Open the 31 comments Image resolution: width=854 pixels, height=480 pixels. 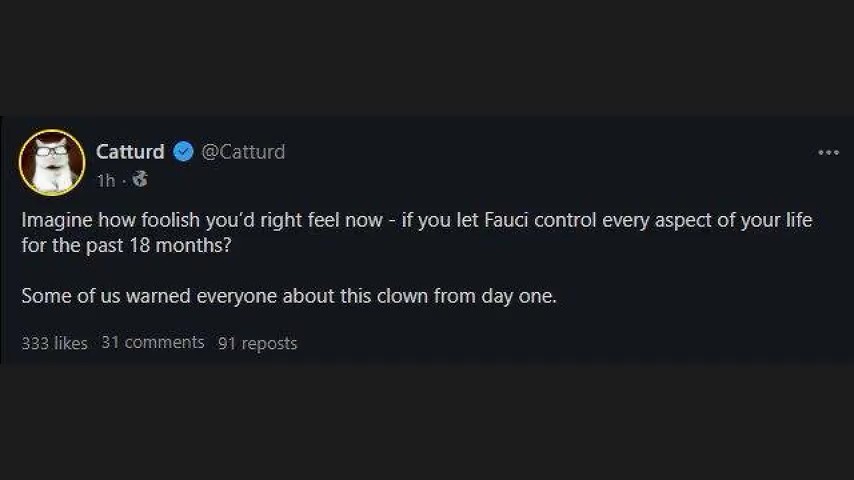click(153, 342)
